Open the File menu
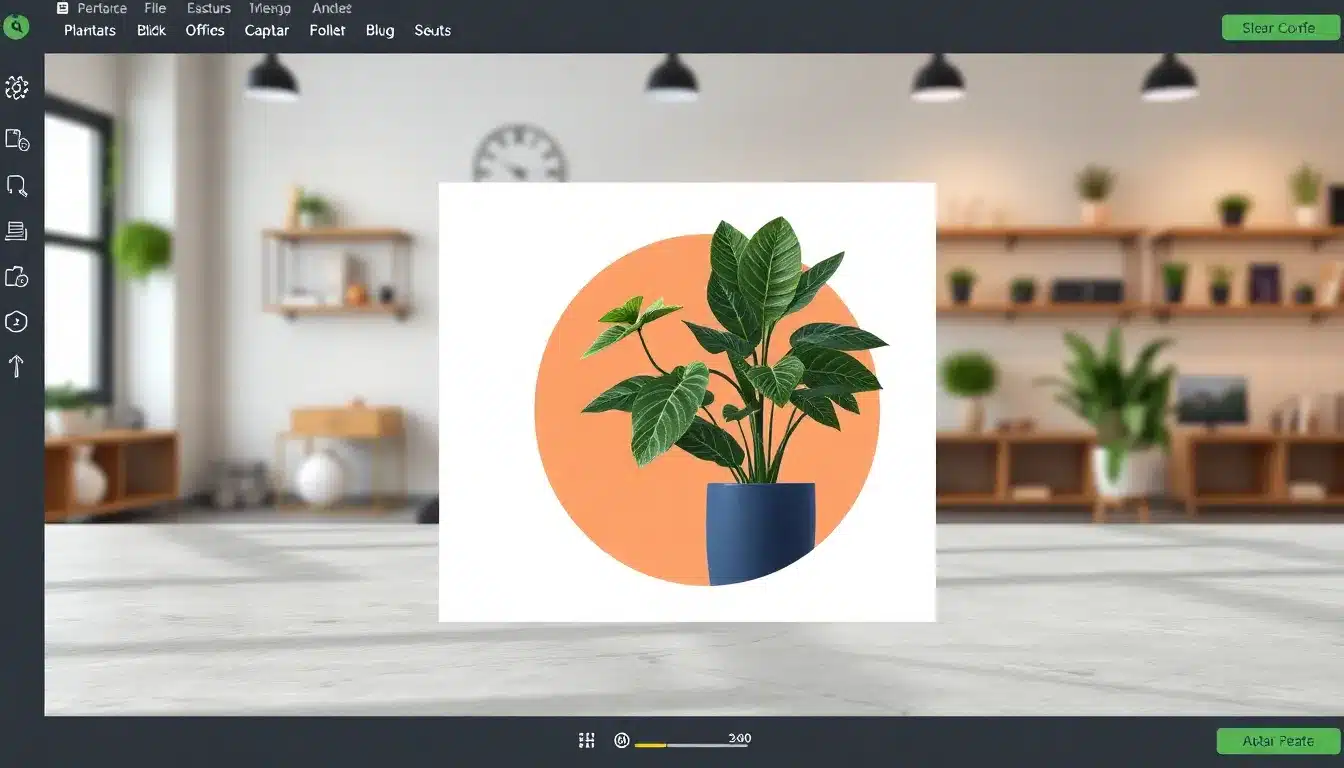 click(x=155, y=8)
